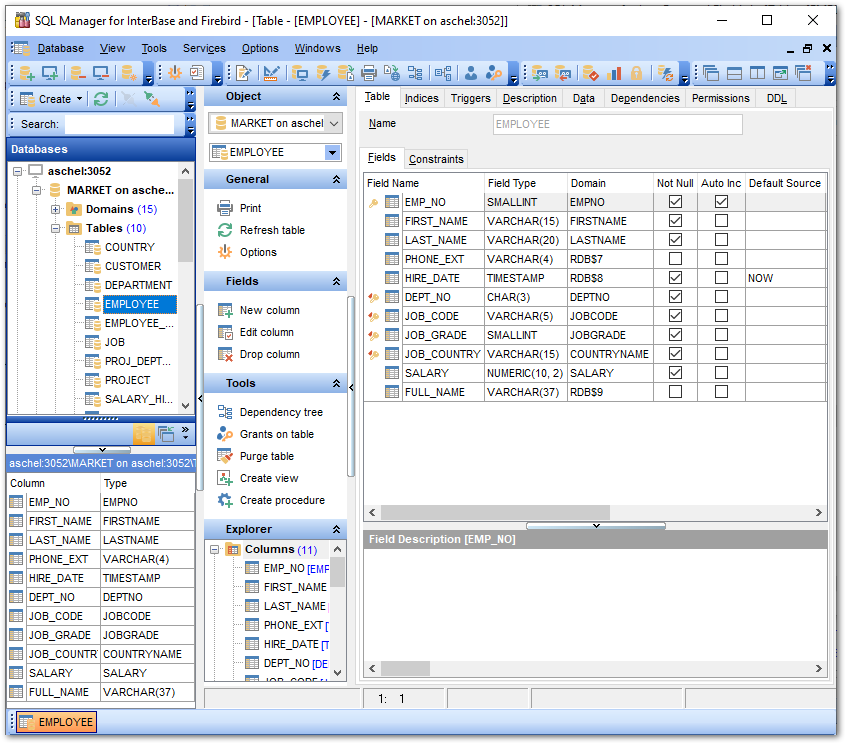Open the Dependency tree tool
Image resolution: width=846 pixels, height=744 pixels.
coord(280,412)
